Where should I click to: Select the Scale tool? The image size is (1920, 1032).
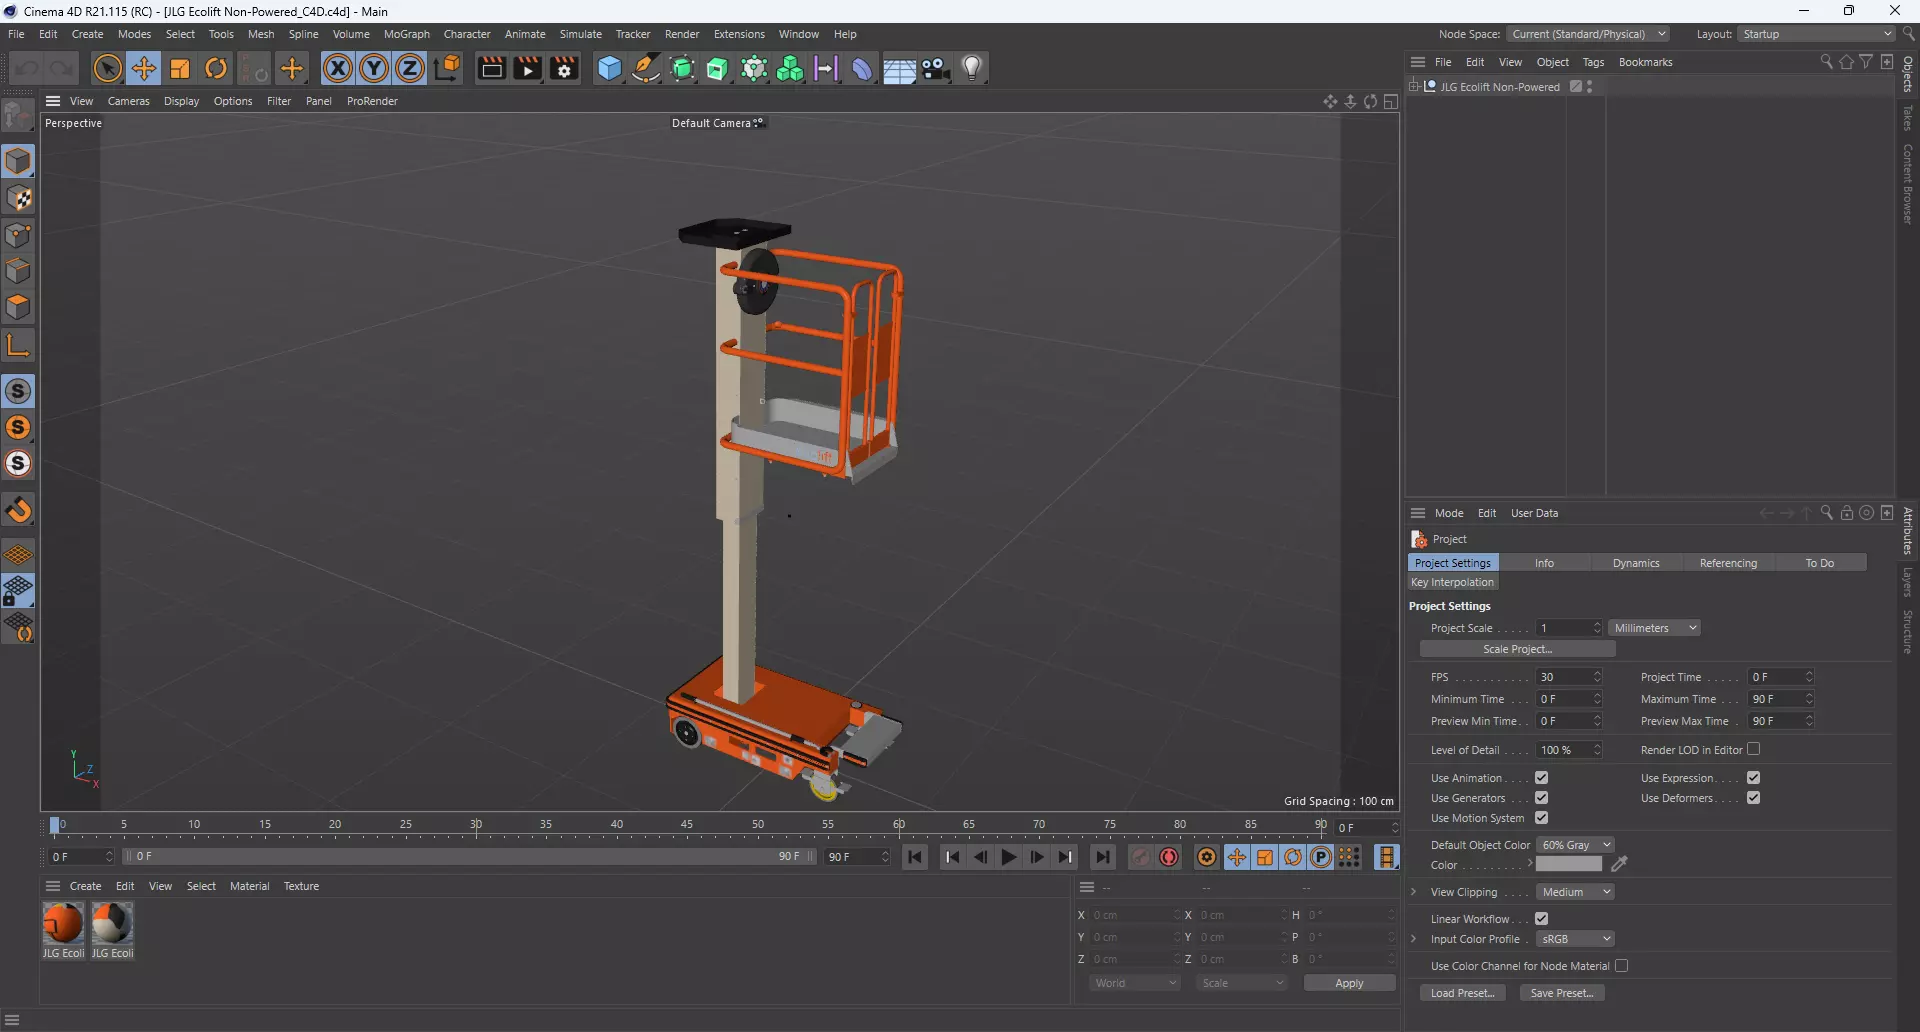180,69
